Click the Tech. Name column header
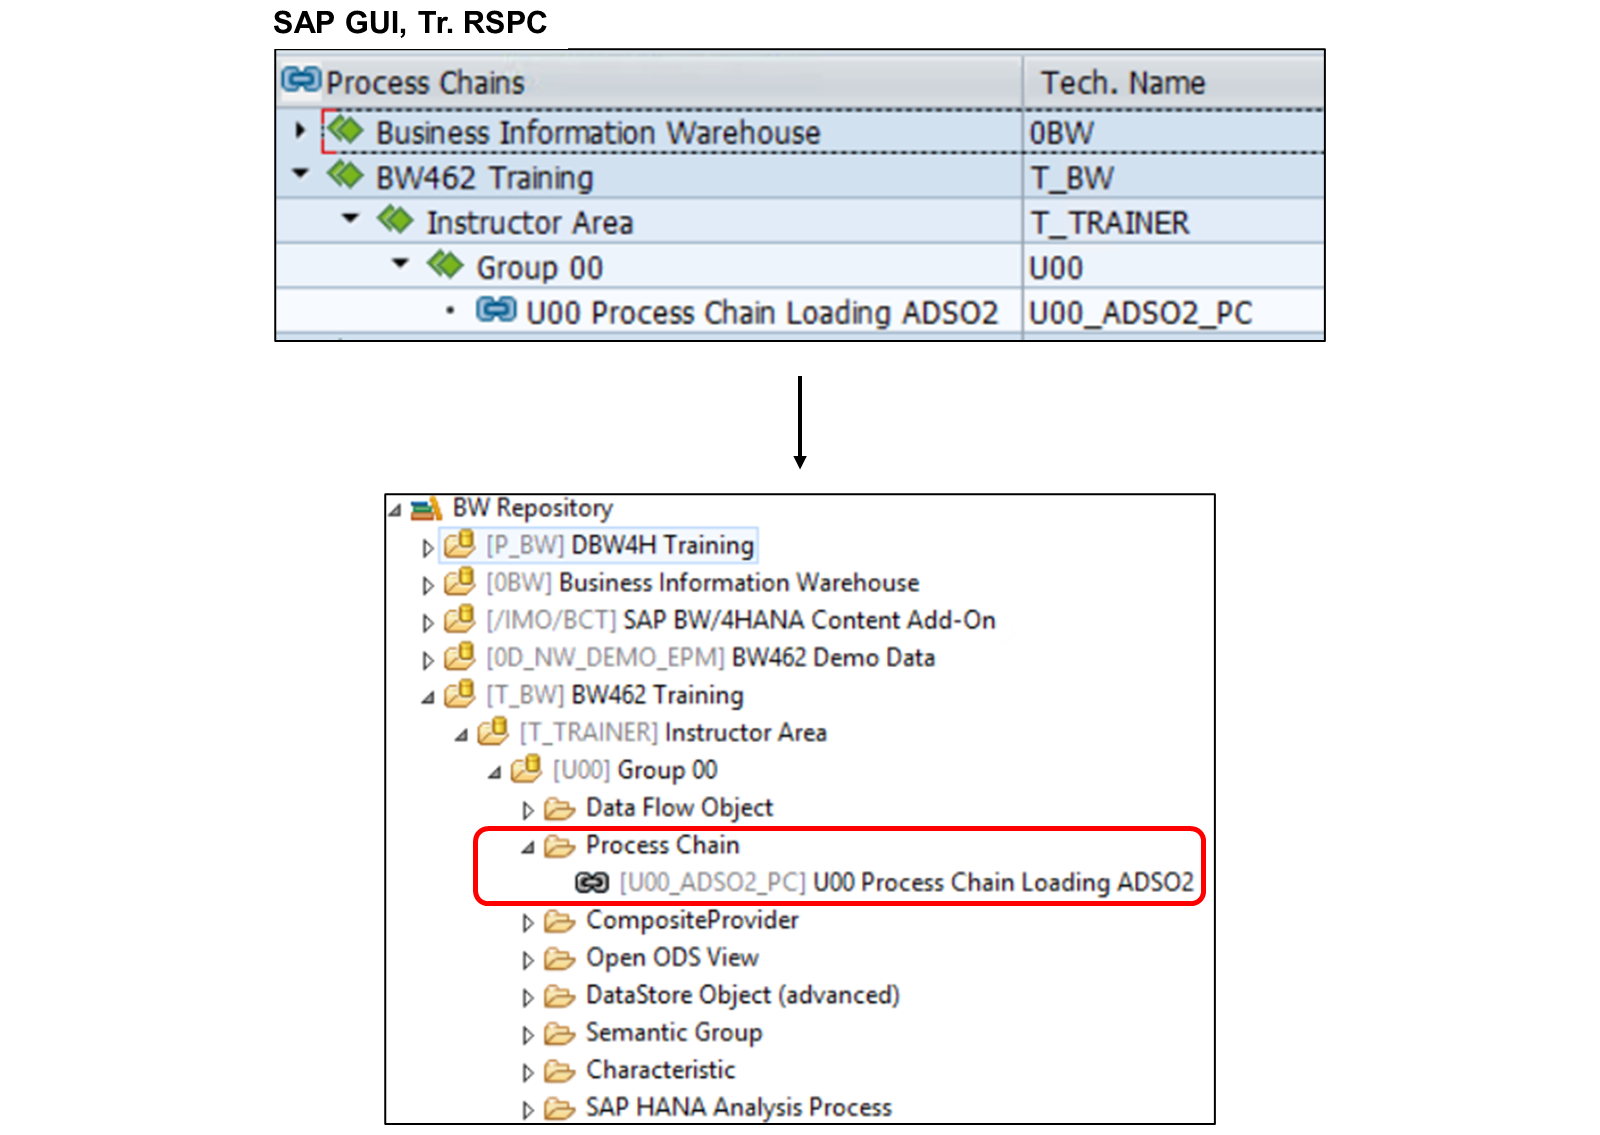 click(x=1174, y=81)
